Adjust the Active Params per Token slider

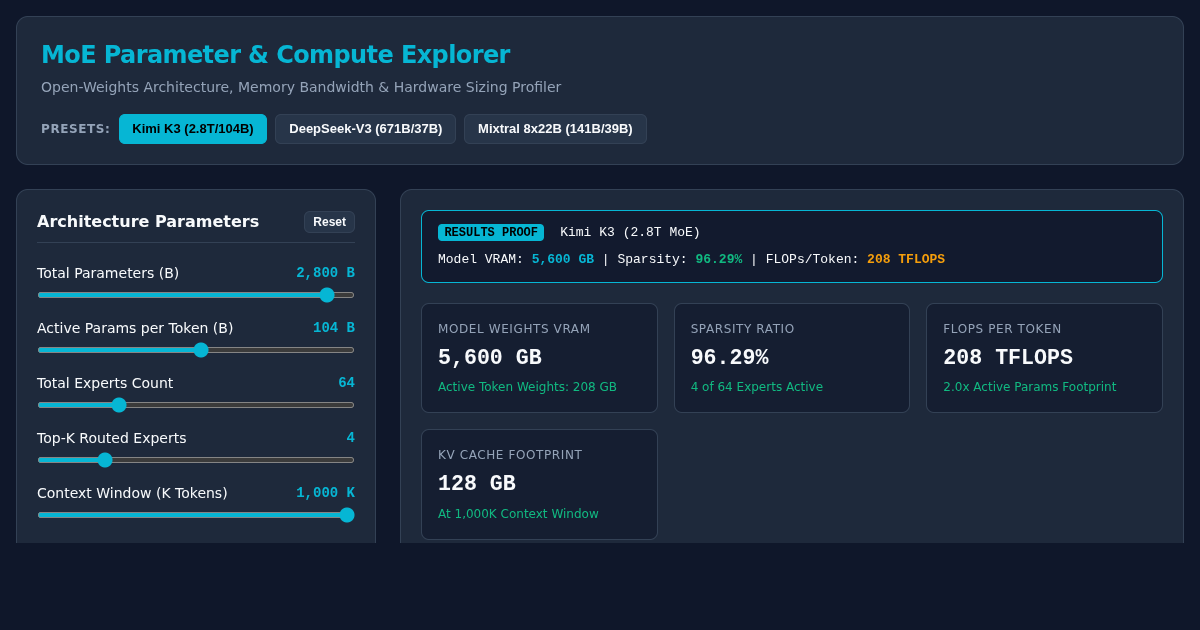coord(196,350)
